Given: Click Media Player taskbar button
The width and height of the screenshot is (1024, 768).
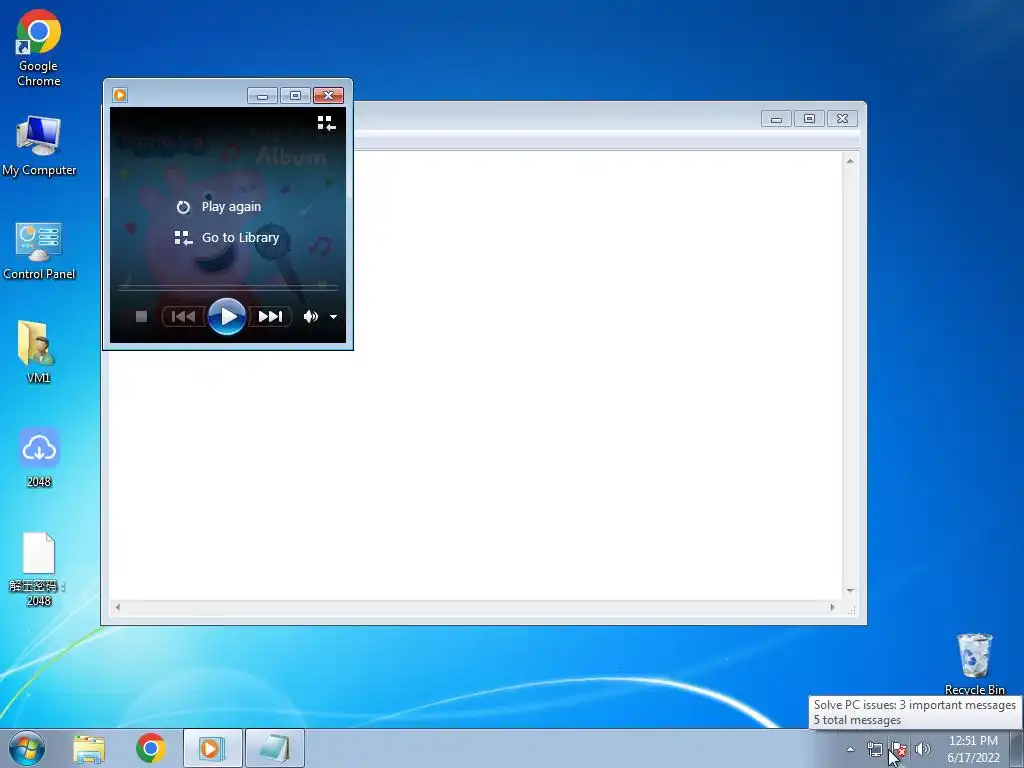Looking at the screenshot, I should coord(212,748).
